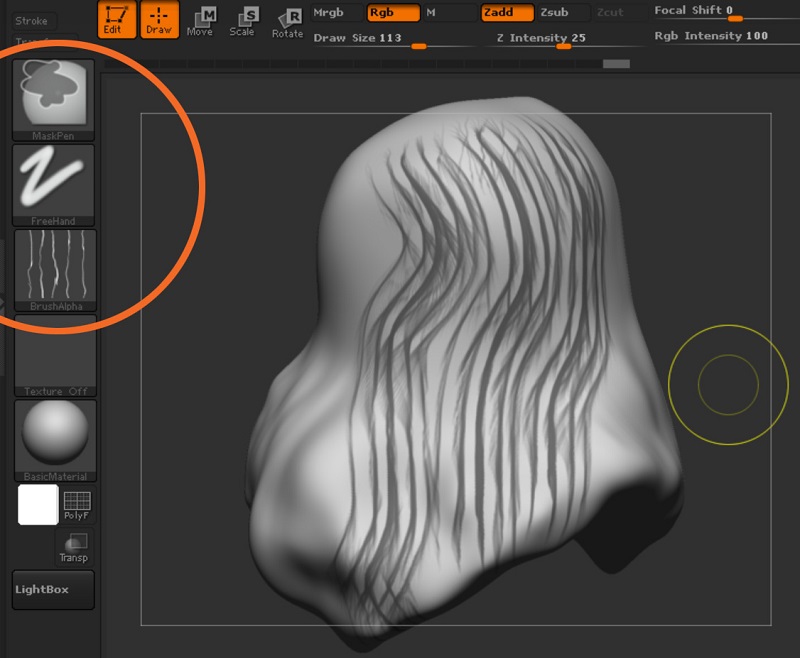Image resolution: width=800 pixels, height=658 pixels.
Task: Click the BrushAlpha thumbnail
Action: 53,263
